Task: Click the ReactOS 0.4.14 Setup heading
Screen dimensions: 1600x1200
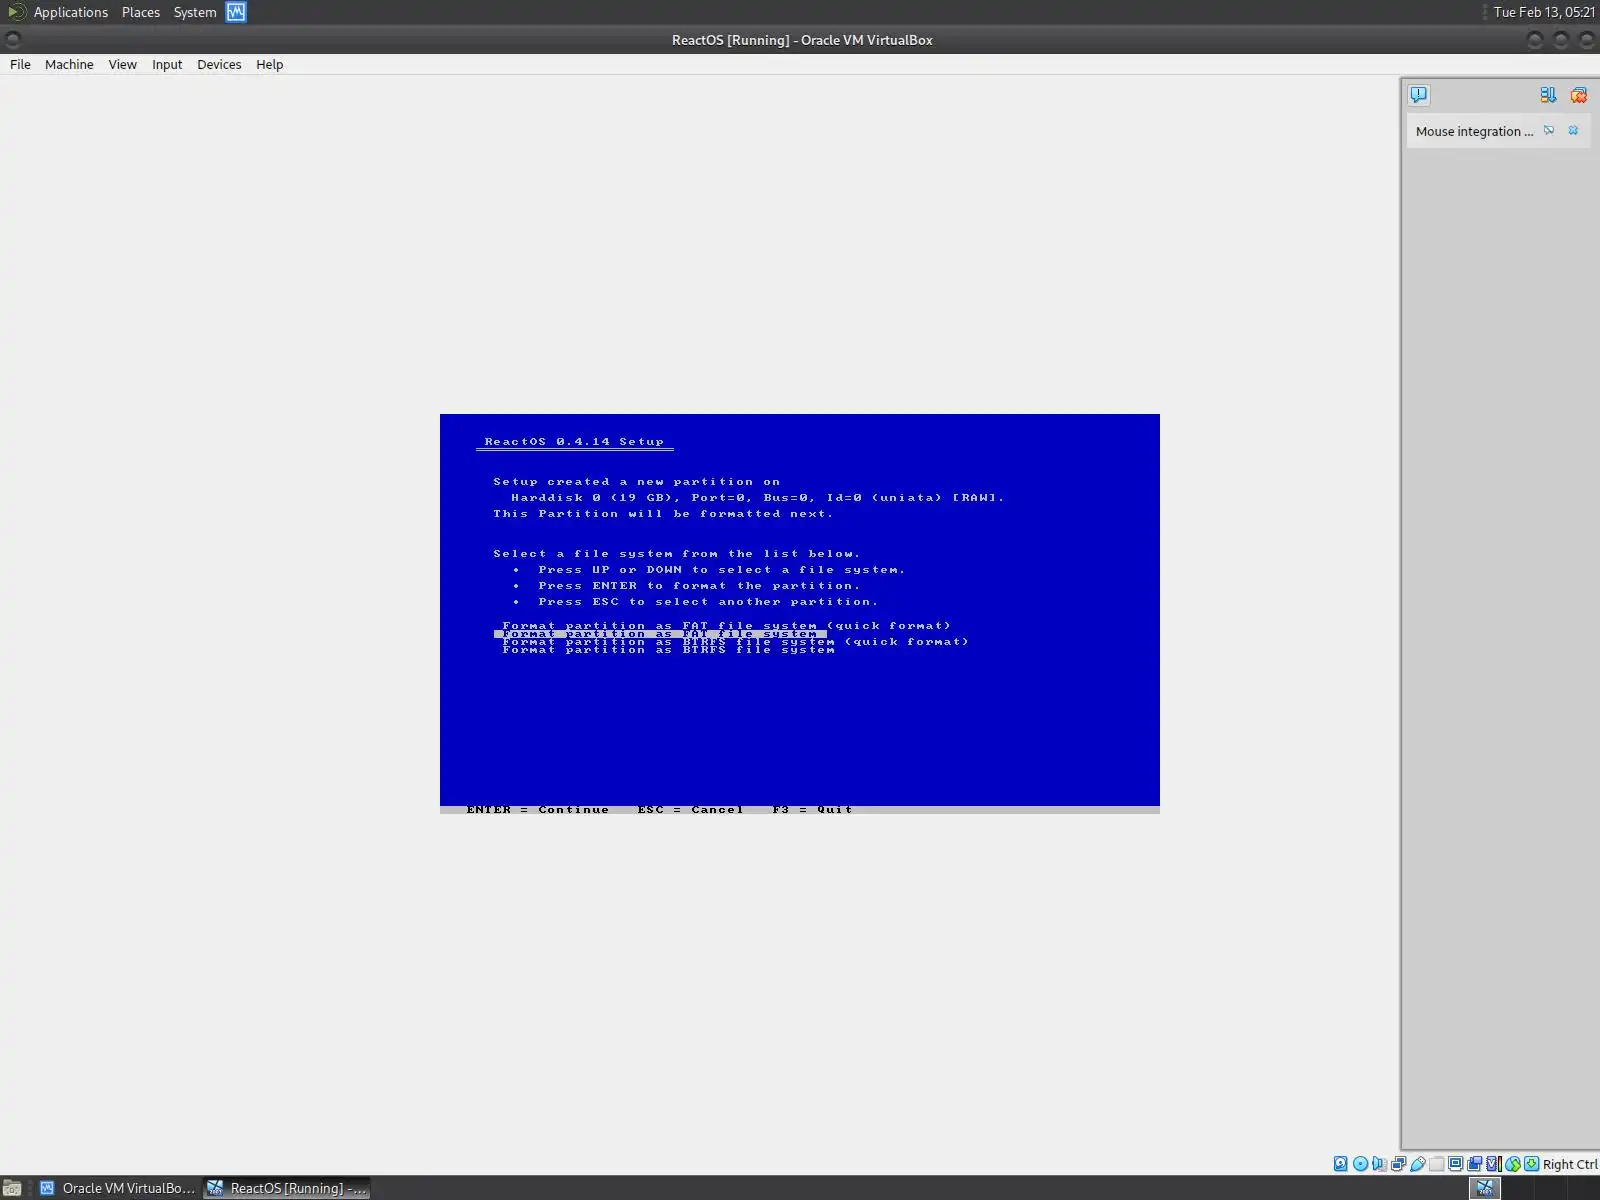Action: coord(574,441)
